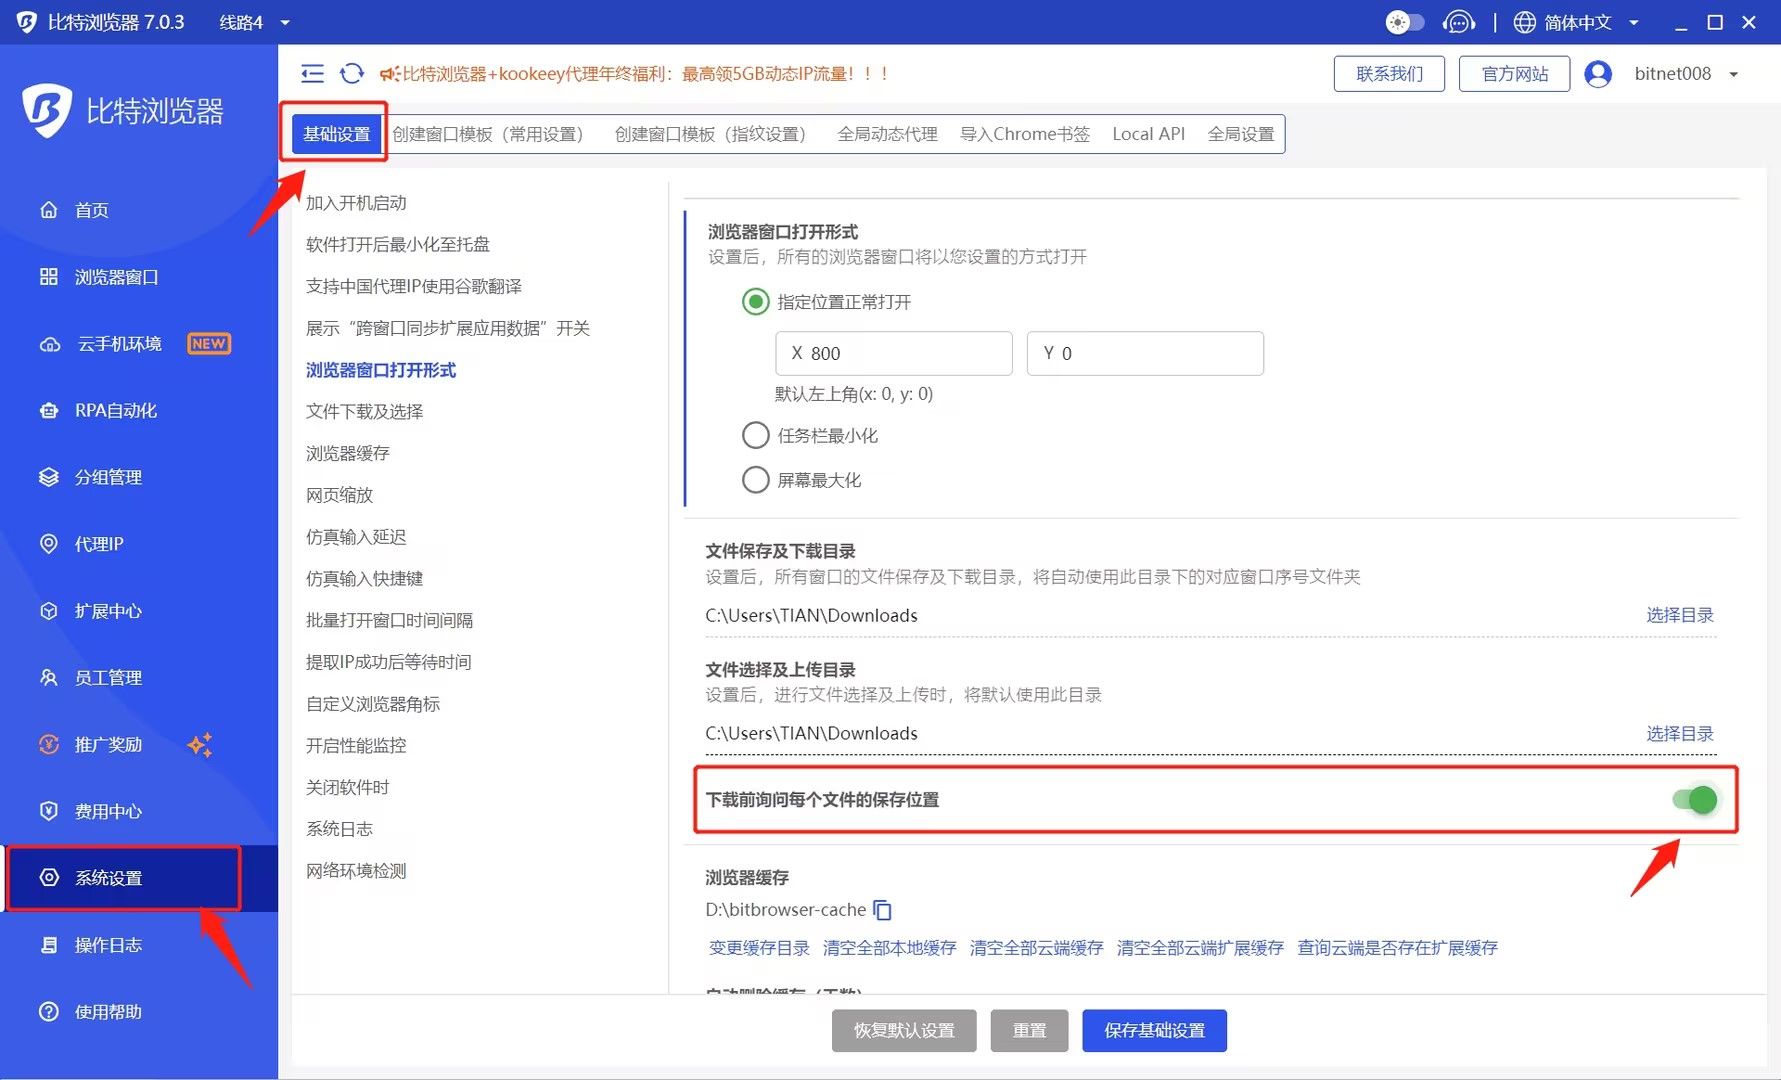Click 恢复默认设置 button
Screen dimensions: 1781x1080
point(904,1031)
